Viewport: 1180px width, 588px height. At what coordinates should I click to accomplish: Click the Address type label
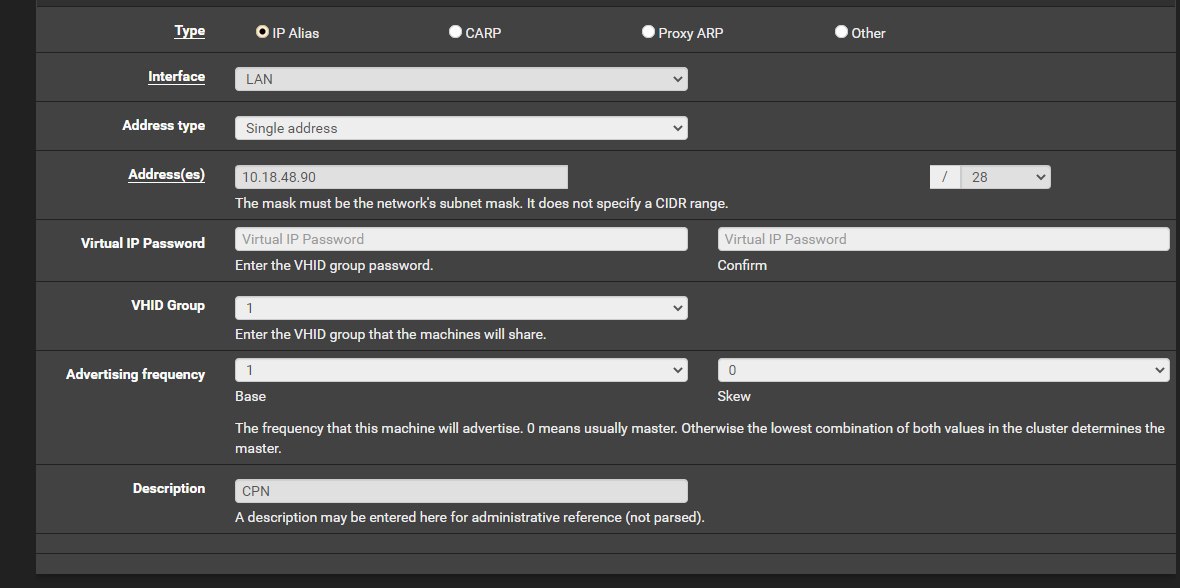coord(163,126)
